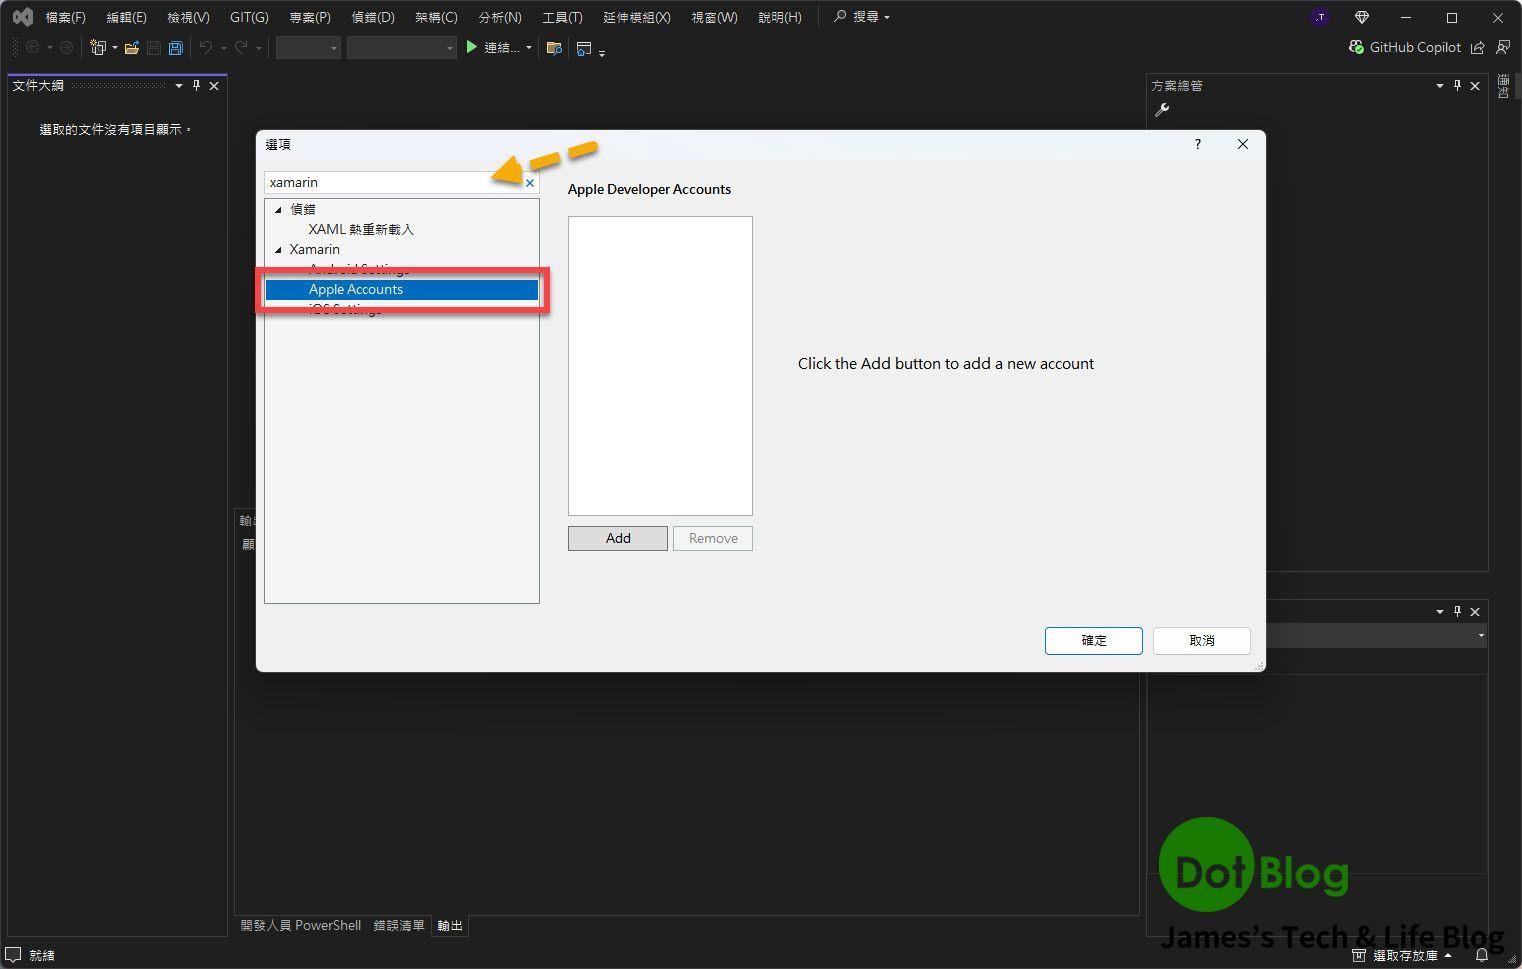This screenshot has width=1522, height=969.
Task: Open the 偵錯(D) menu
Action: click(x=373, y=17)
